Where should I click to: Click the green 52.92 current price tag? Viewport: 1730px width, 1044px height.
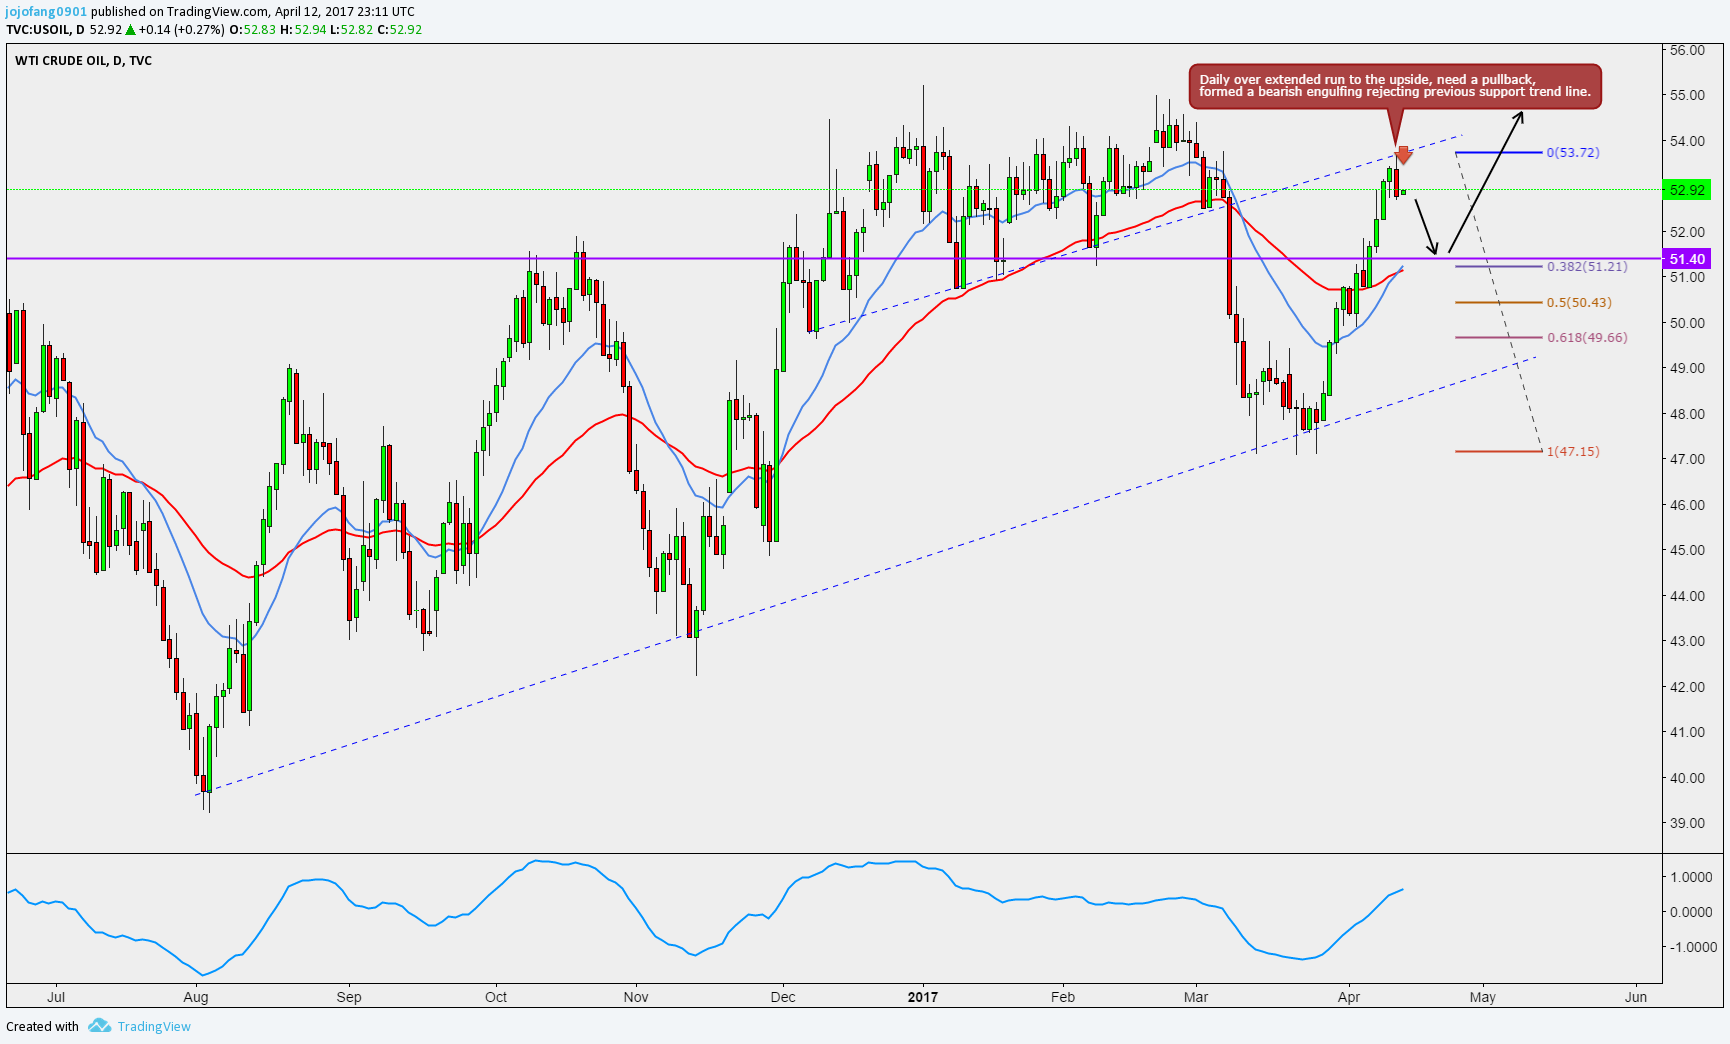(x=1687, y=190)
